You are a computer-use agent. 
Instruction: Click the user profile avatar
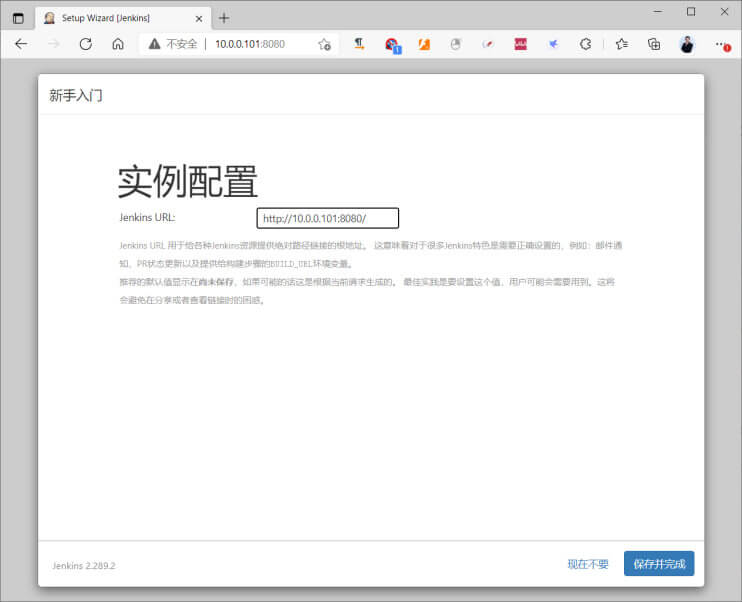[687, 44]
